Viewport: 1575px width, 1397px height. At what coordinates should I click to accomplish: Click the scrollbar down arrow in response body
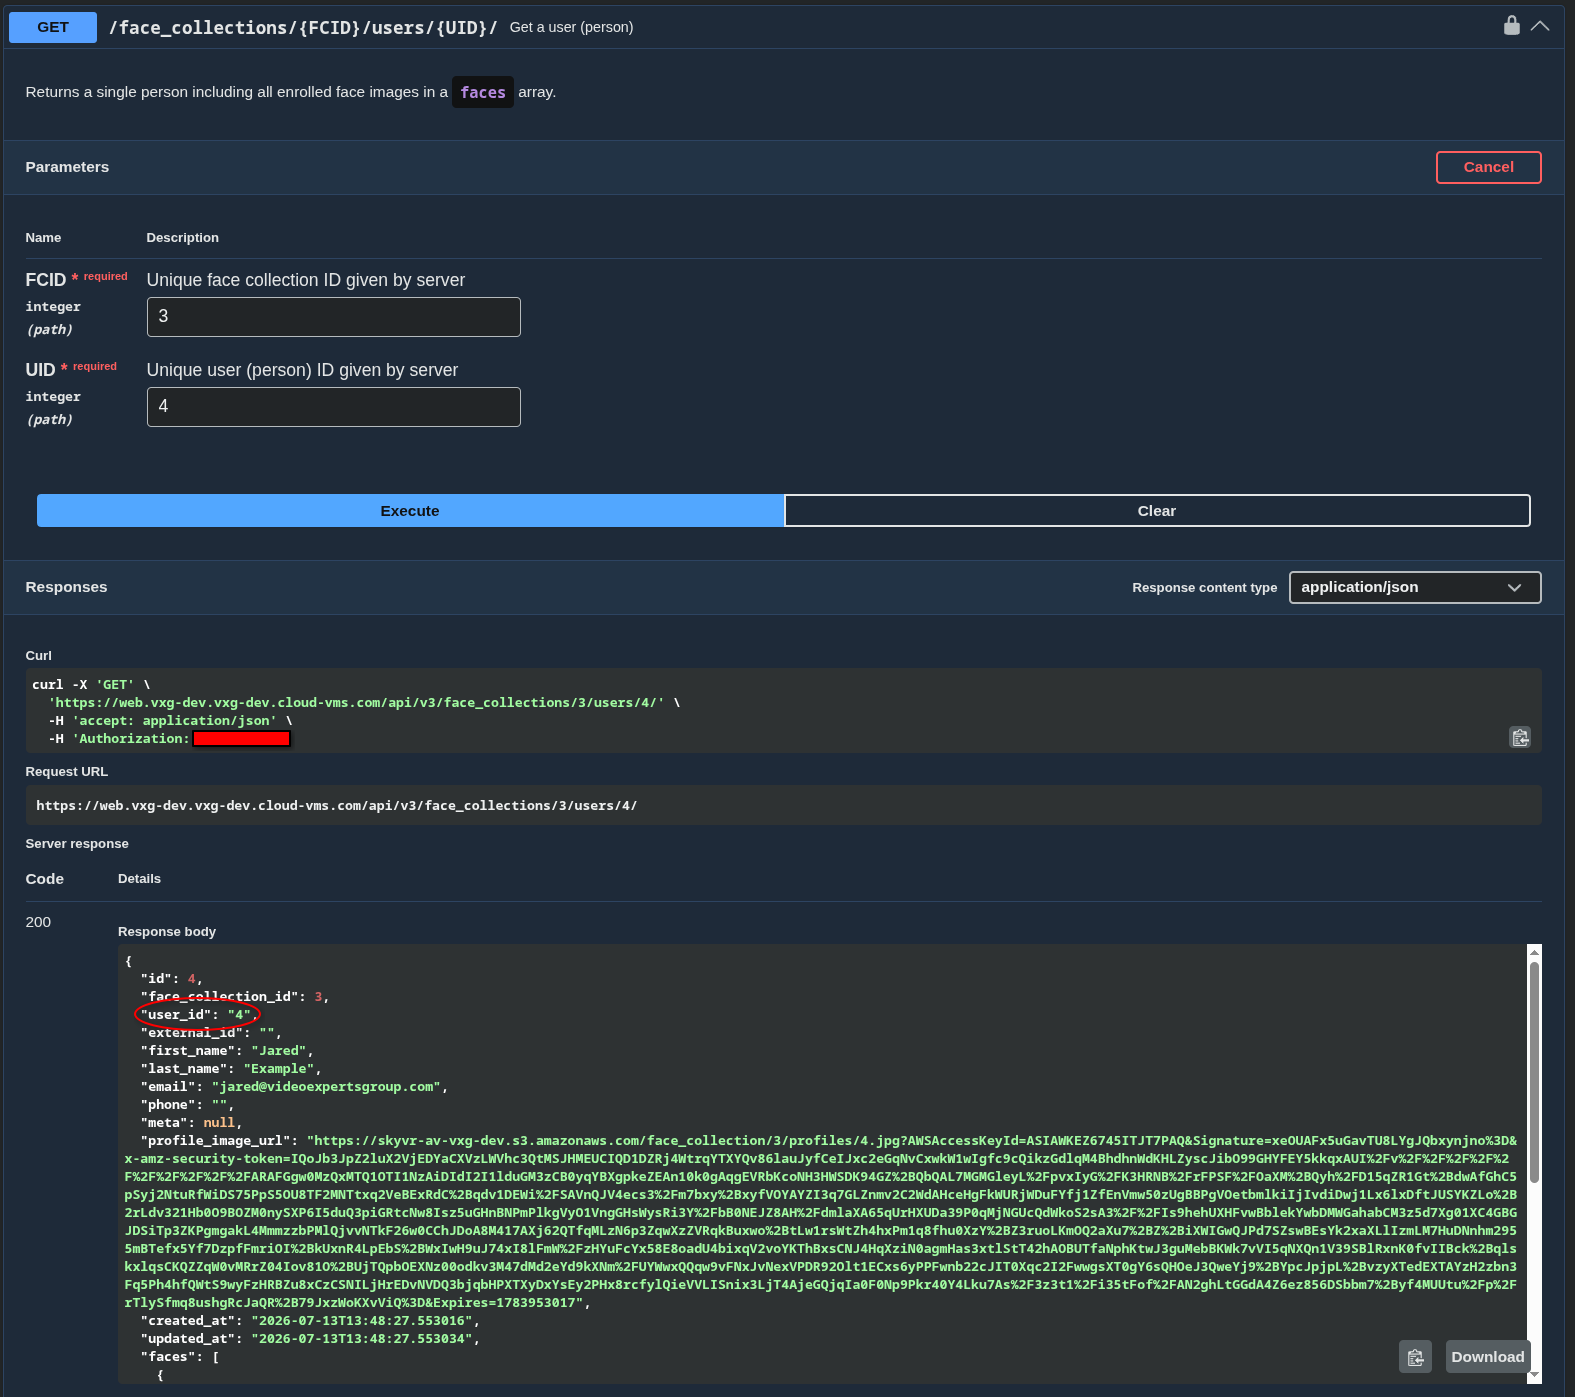click(1535, 1376)
